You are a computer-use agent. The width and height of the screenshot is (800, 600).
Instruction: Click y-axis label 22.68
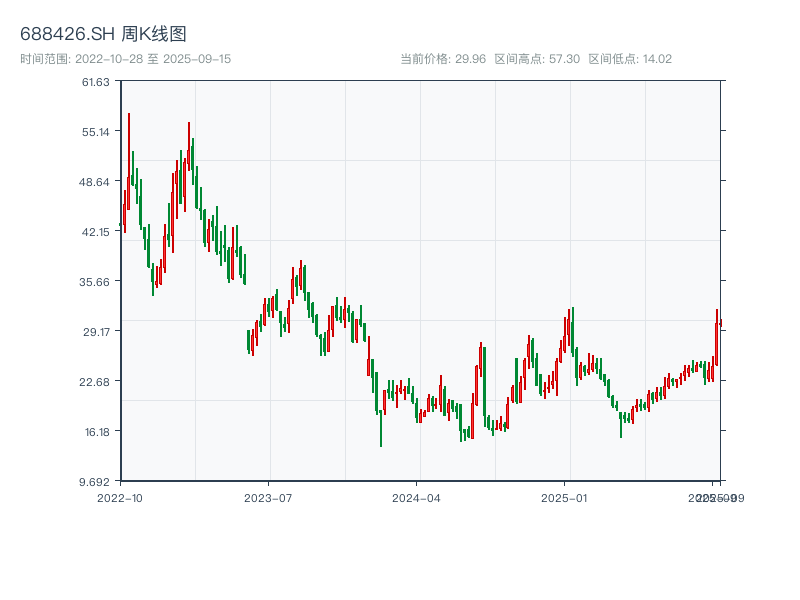coord(94,382)
